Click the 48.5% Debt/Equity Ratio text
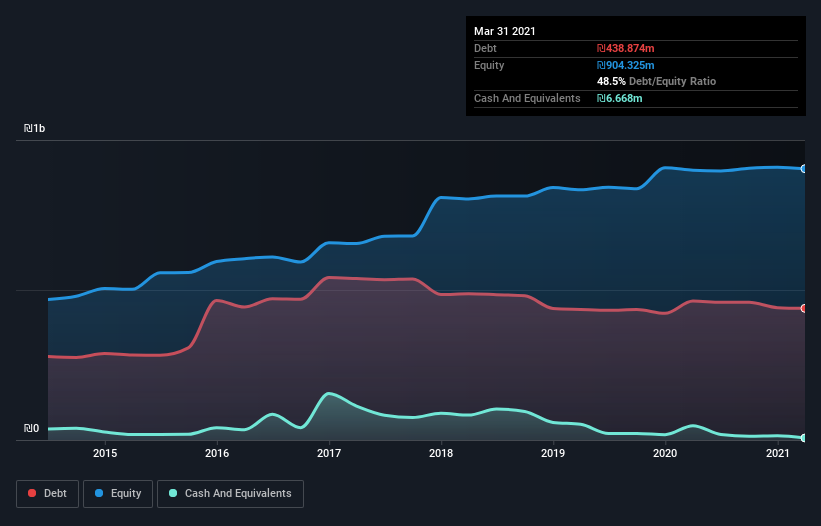This screenshot has width=821, height=526. [x=657, y=81]
